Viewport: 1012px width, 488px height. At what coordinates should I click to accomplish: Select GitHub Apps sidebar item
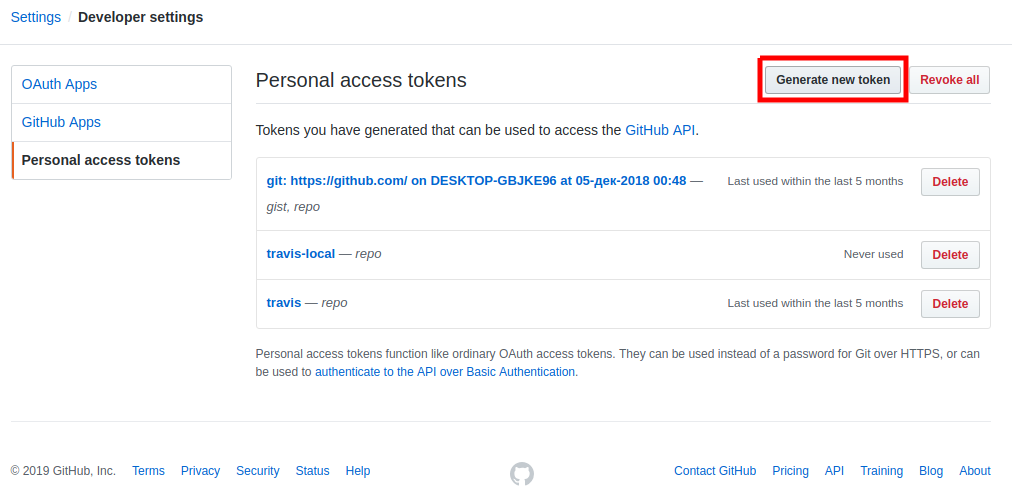click(x=62, y=122)
